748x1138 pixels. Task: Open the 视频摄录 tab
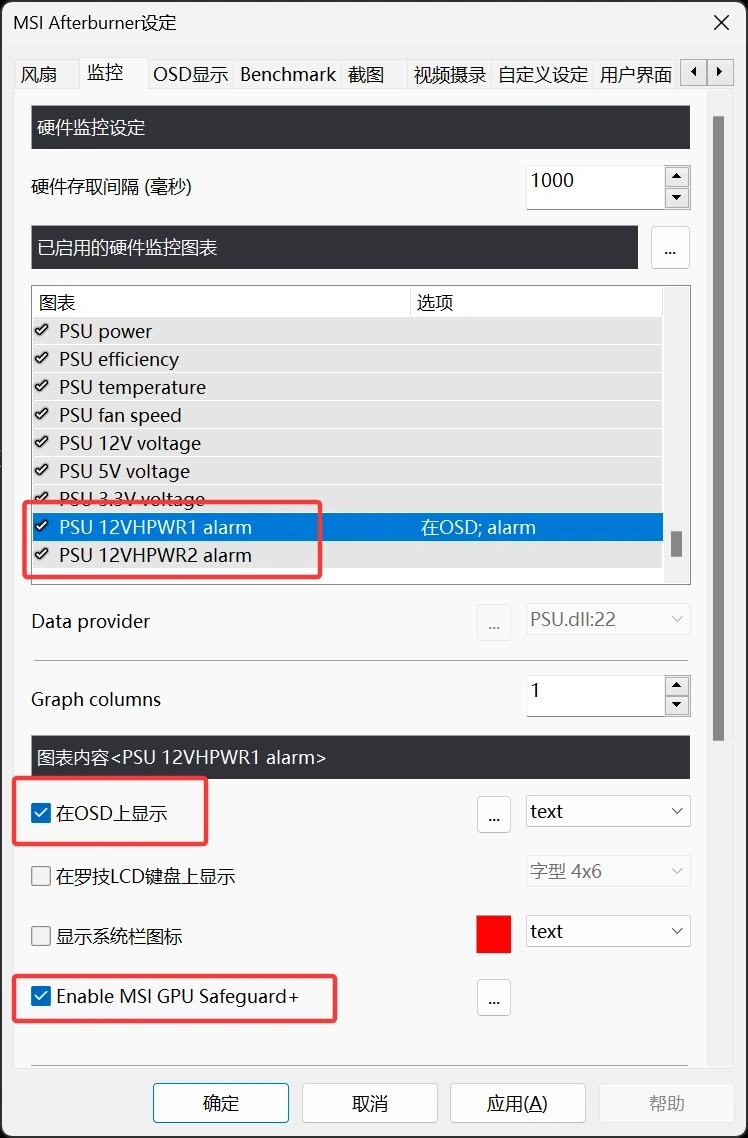click(449, 74)
